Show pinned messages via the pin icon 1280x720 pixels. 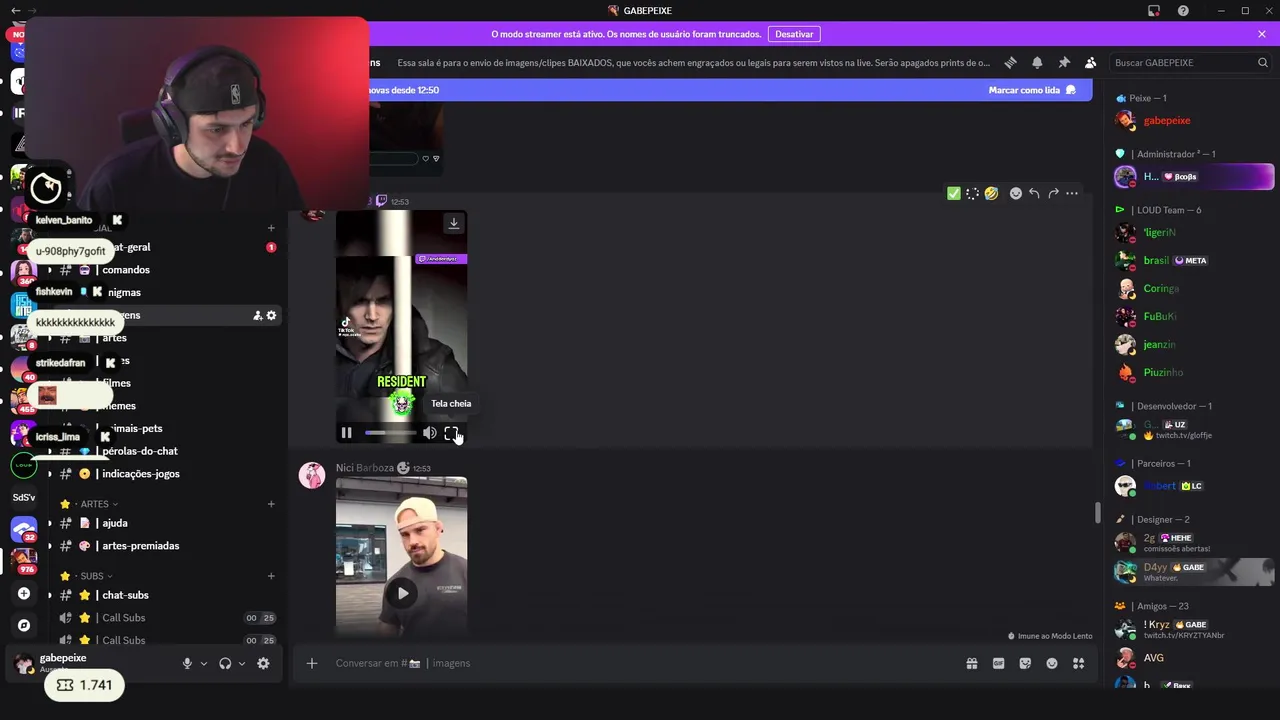[x=1064, y=62]
